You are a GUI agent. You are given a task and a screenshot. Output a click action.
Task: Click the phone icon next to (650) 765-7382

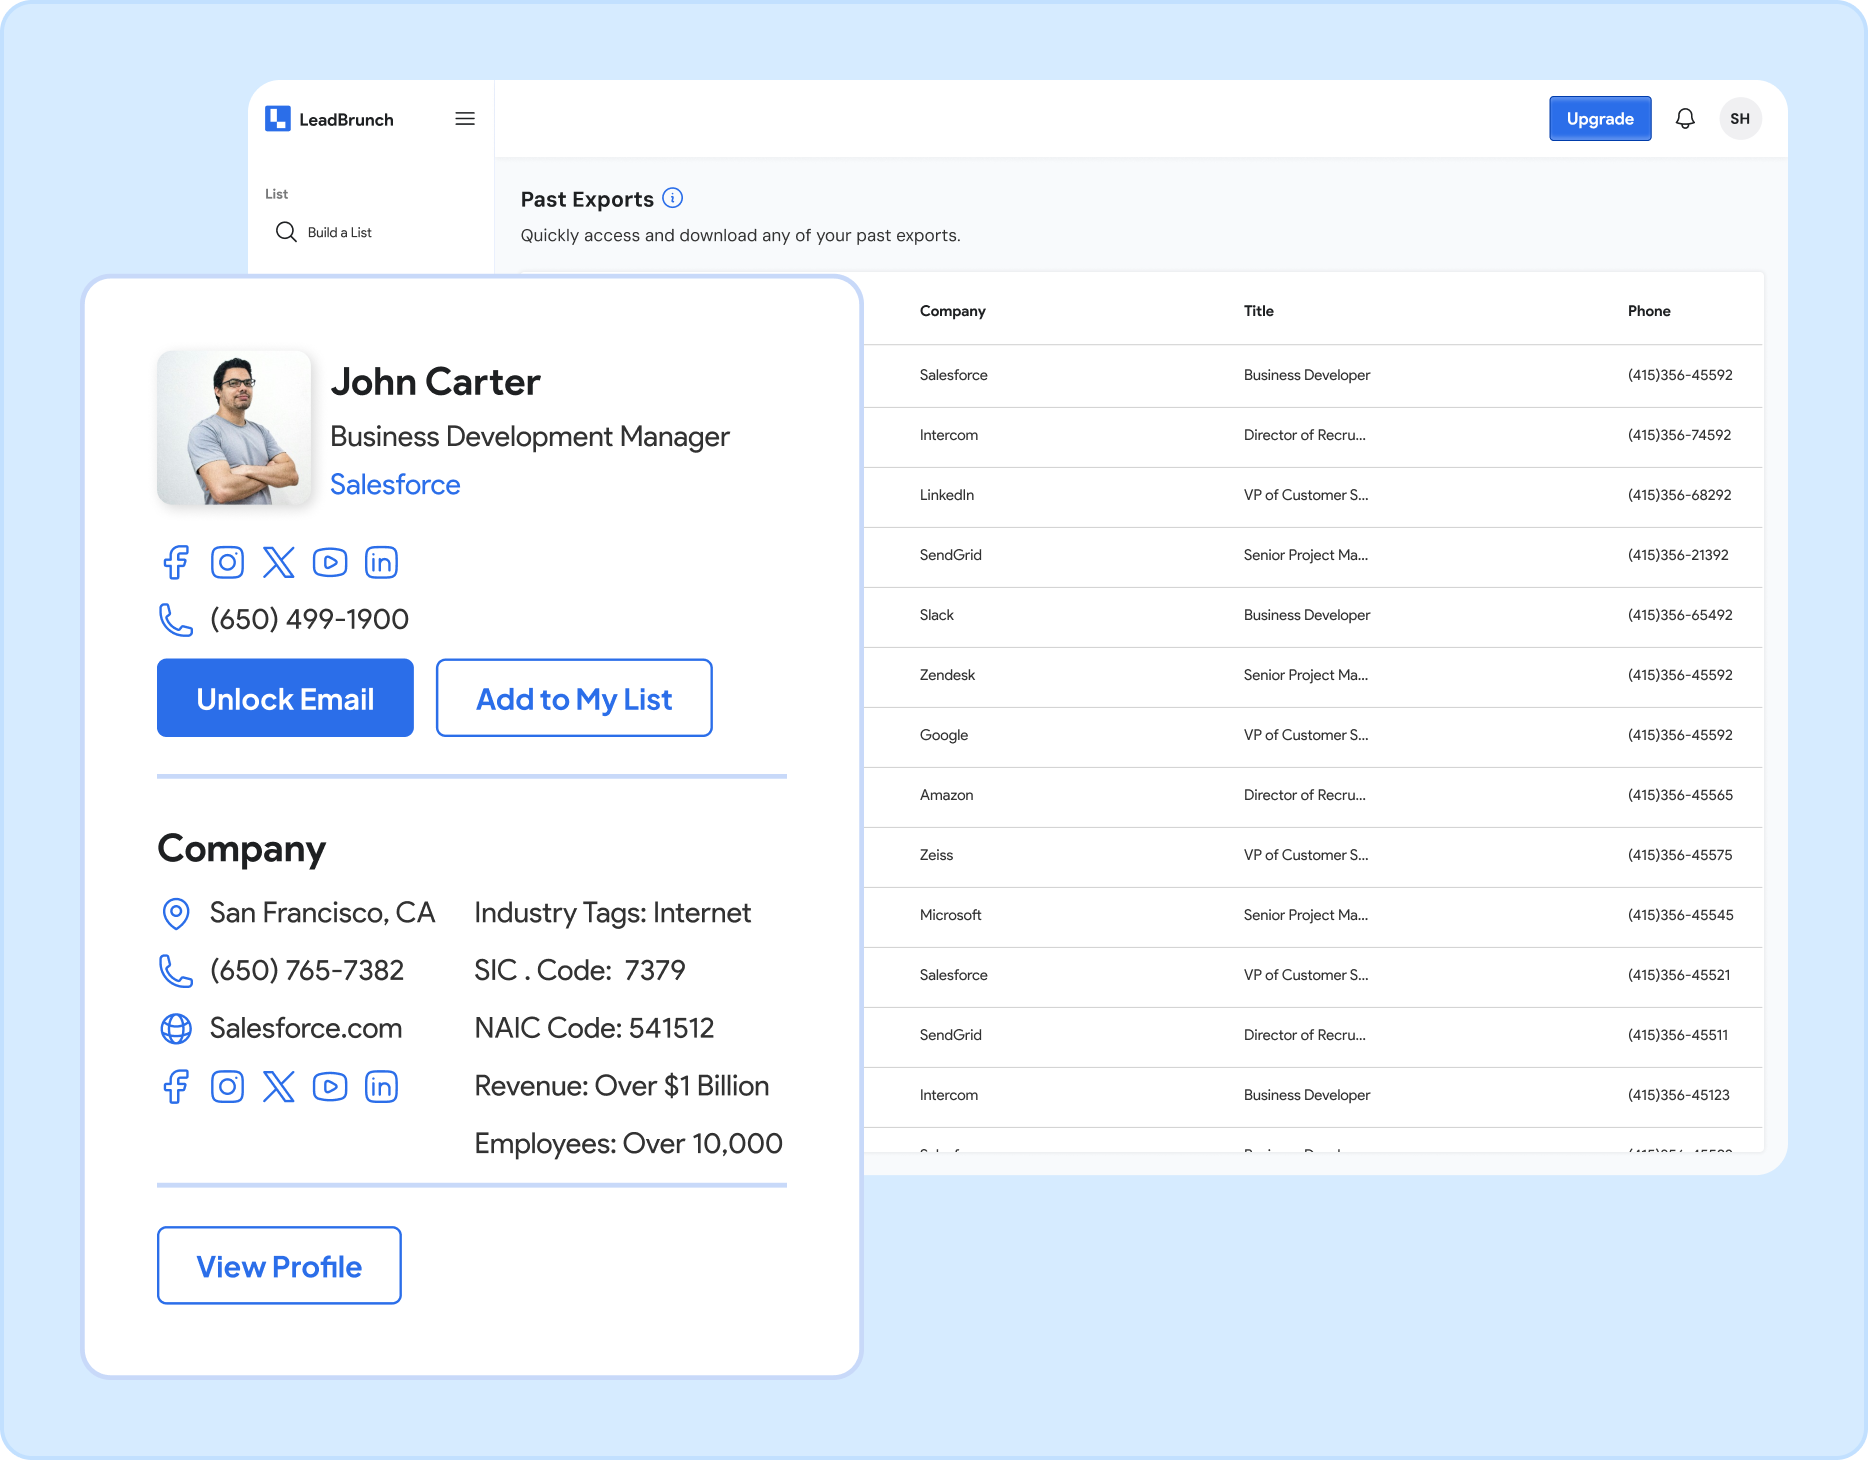pos(176,970)
